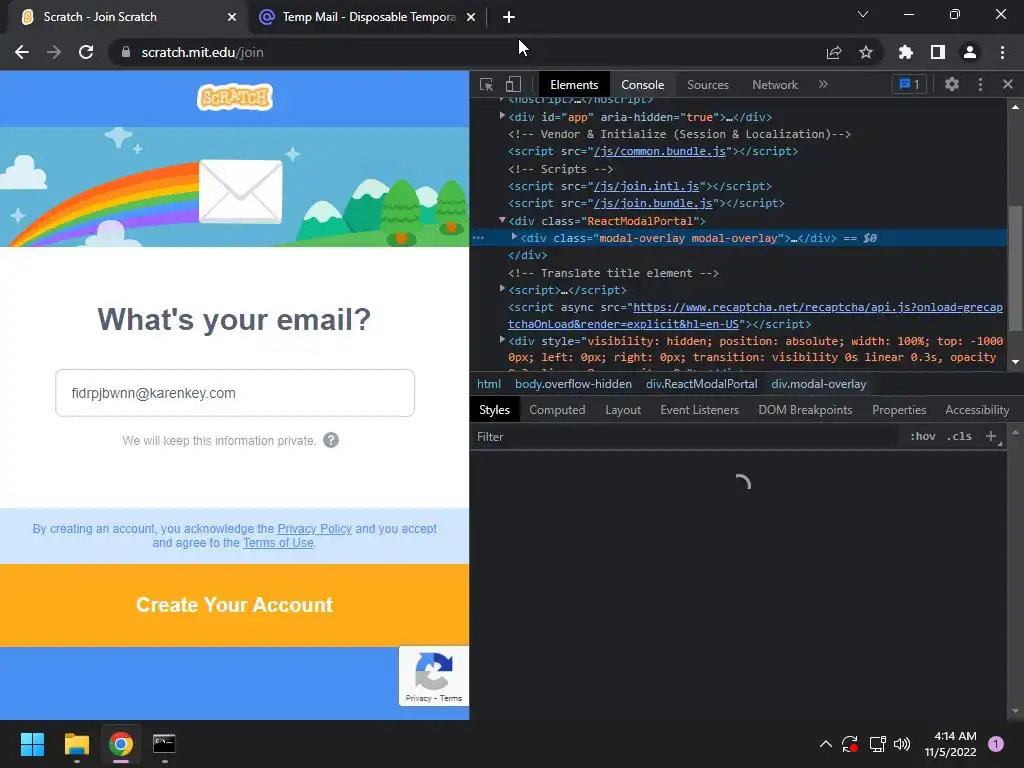Toggle the :hov element state button
Viewport: 1024px width, 768px height.
(x=922, y=436)
